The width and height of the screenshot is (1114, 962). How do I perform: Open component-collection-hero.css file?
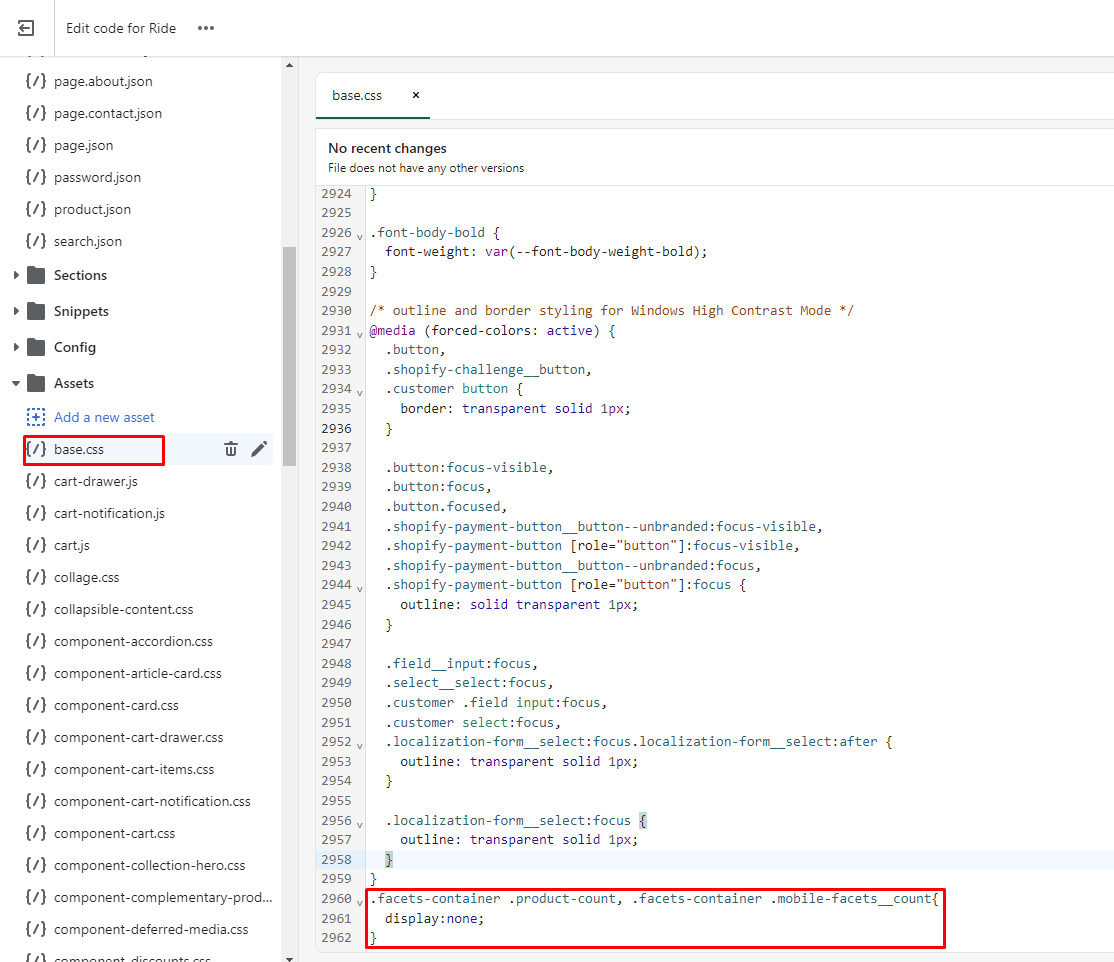(x=149, y=865)
